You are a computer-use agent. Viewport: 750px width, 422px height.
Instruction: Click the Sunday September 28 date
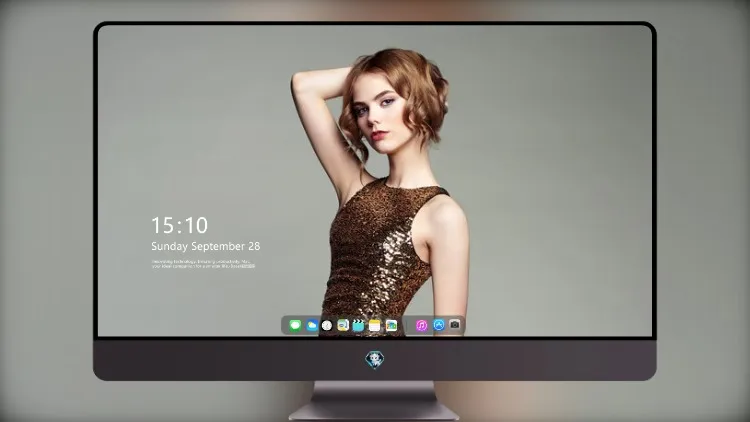(206, 246)
